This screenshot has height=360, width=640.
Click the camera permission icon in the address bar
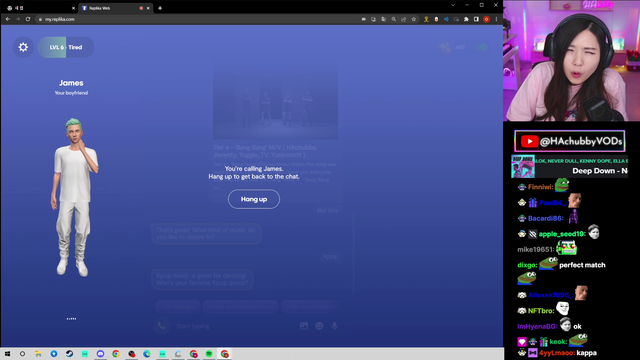363,19
